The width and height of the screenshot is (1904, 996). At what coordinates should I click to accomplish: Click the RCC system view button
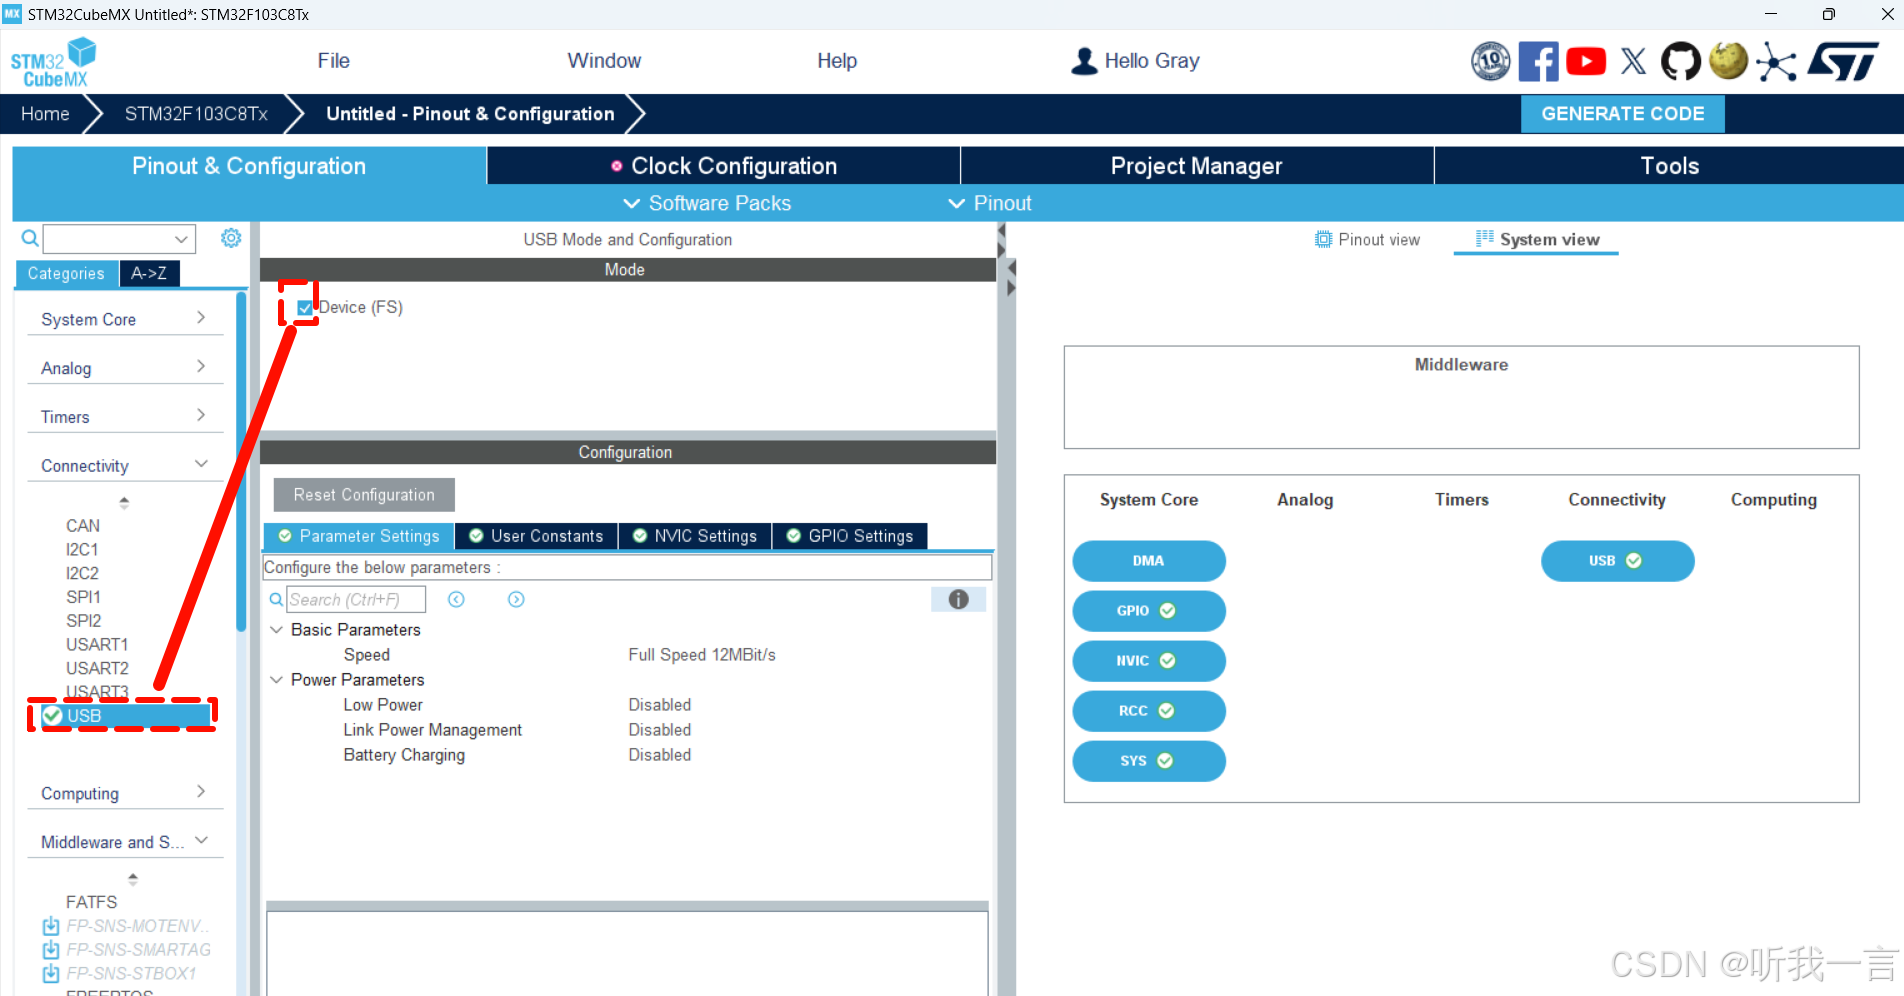coord(1148,711)
